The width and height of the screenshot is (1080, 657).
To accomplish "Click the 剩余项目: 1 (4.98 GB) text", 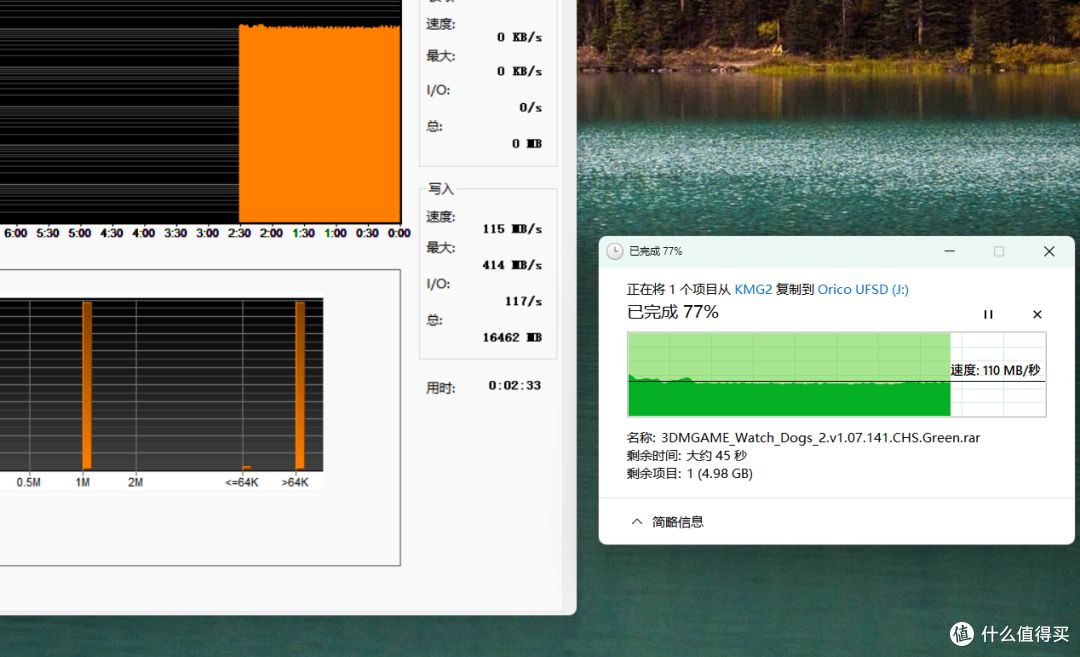I will pyautogui.click(x=689, y=473).
